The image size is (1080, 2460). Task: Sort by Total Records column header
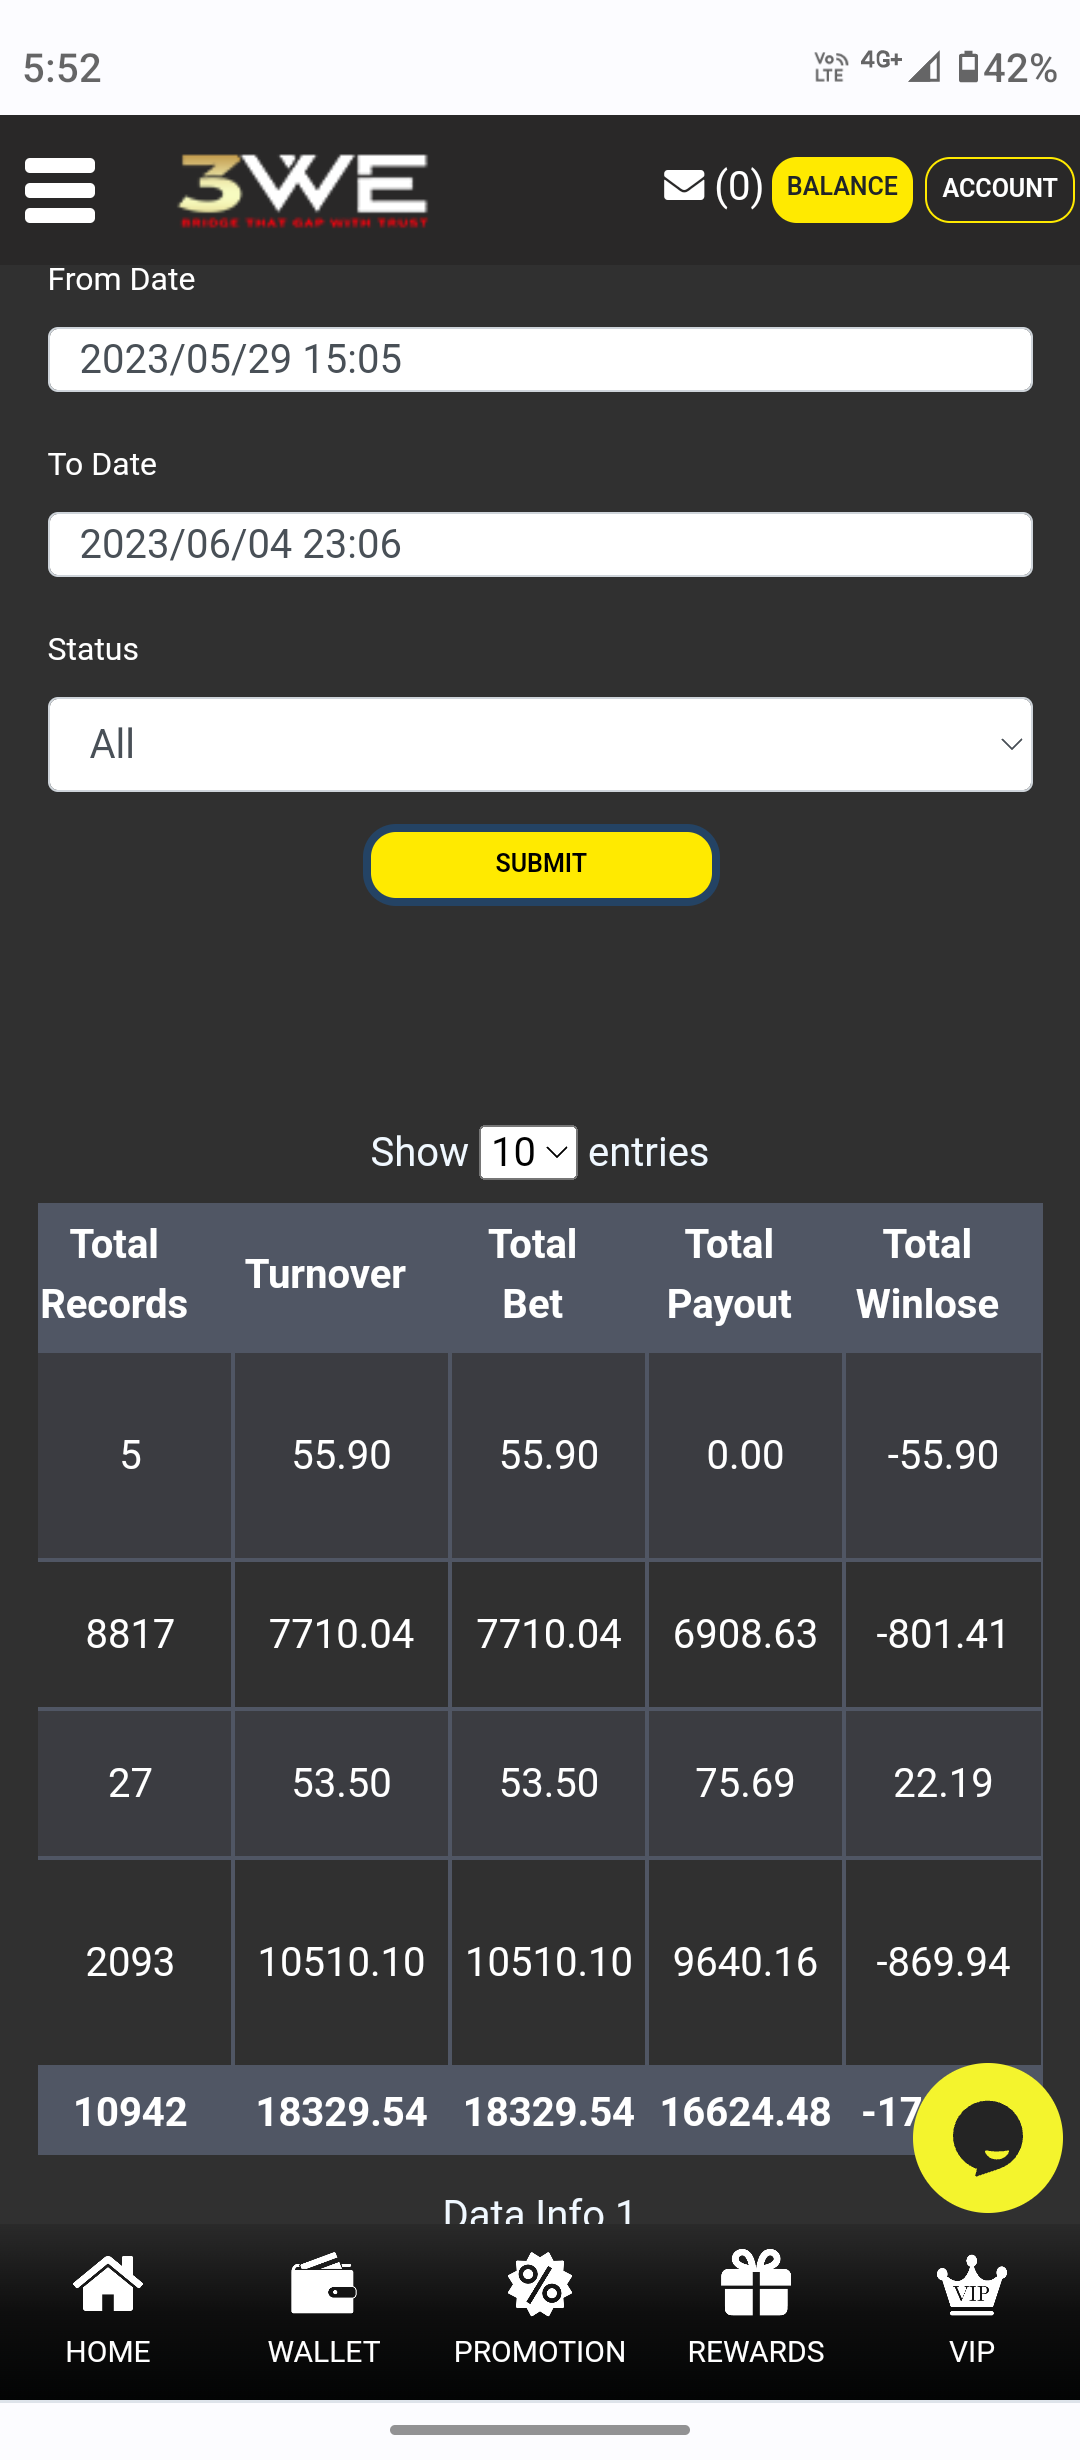[x=115, y=1275]
